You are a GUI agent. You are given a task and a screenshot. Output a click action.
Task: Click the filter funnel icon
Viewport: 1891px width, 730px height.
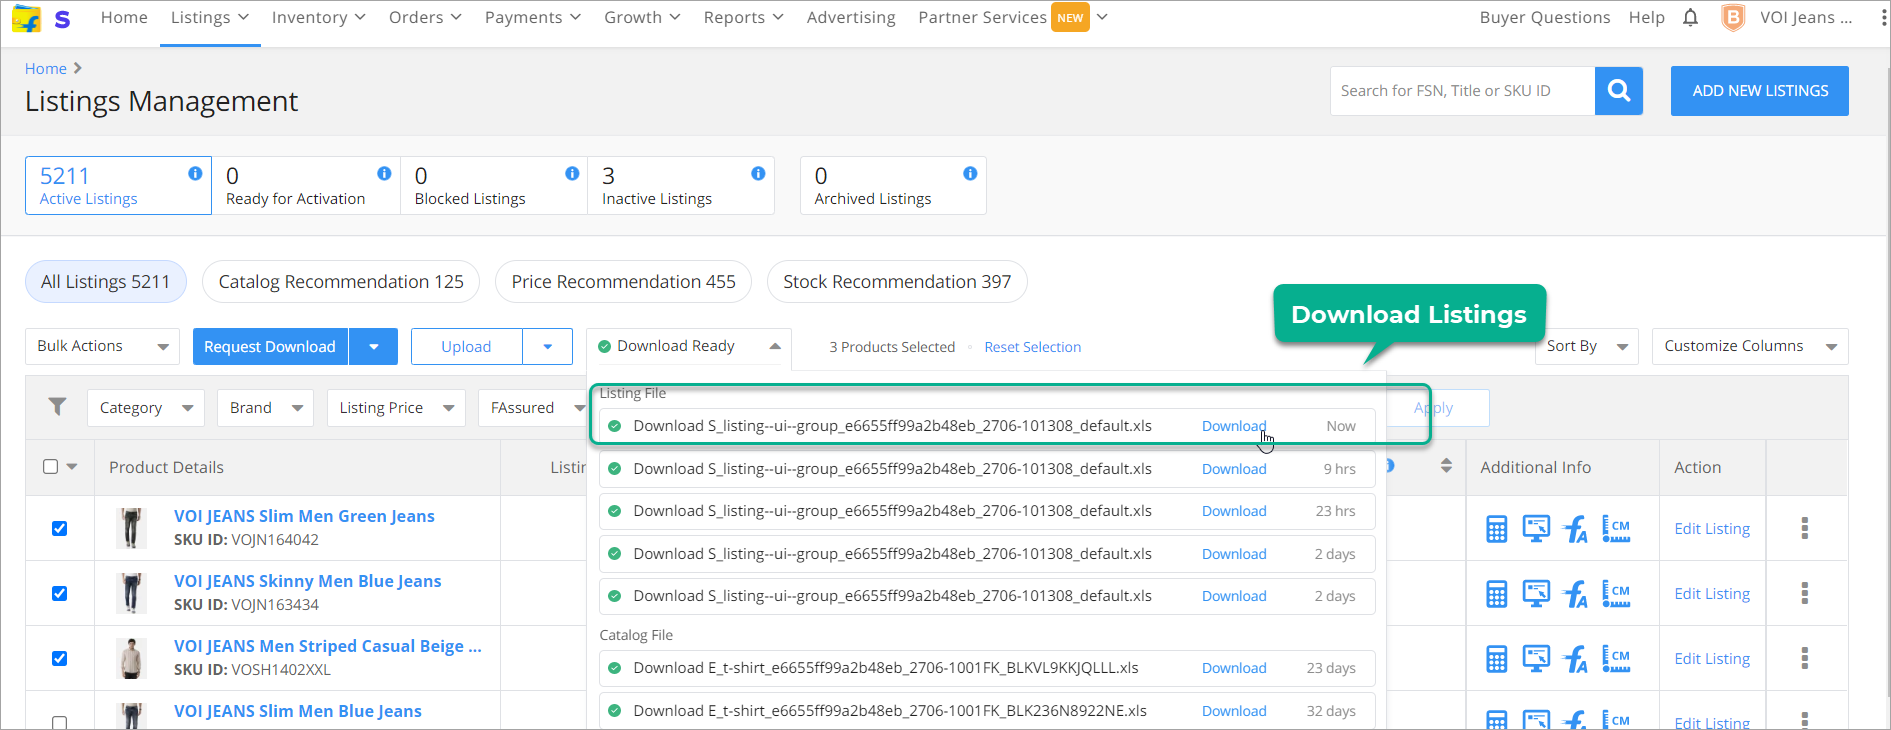(x=58, y=406)
